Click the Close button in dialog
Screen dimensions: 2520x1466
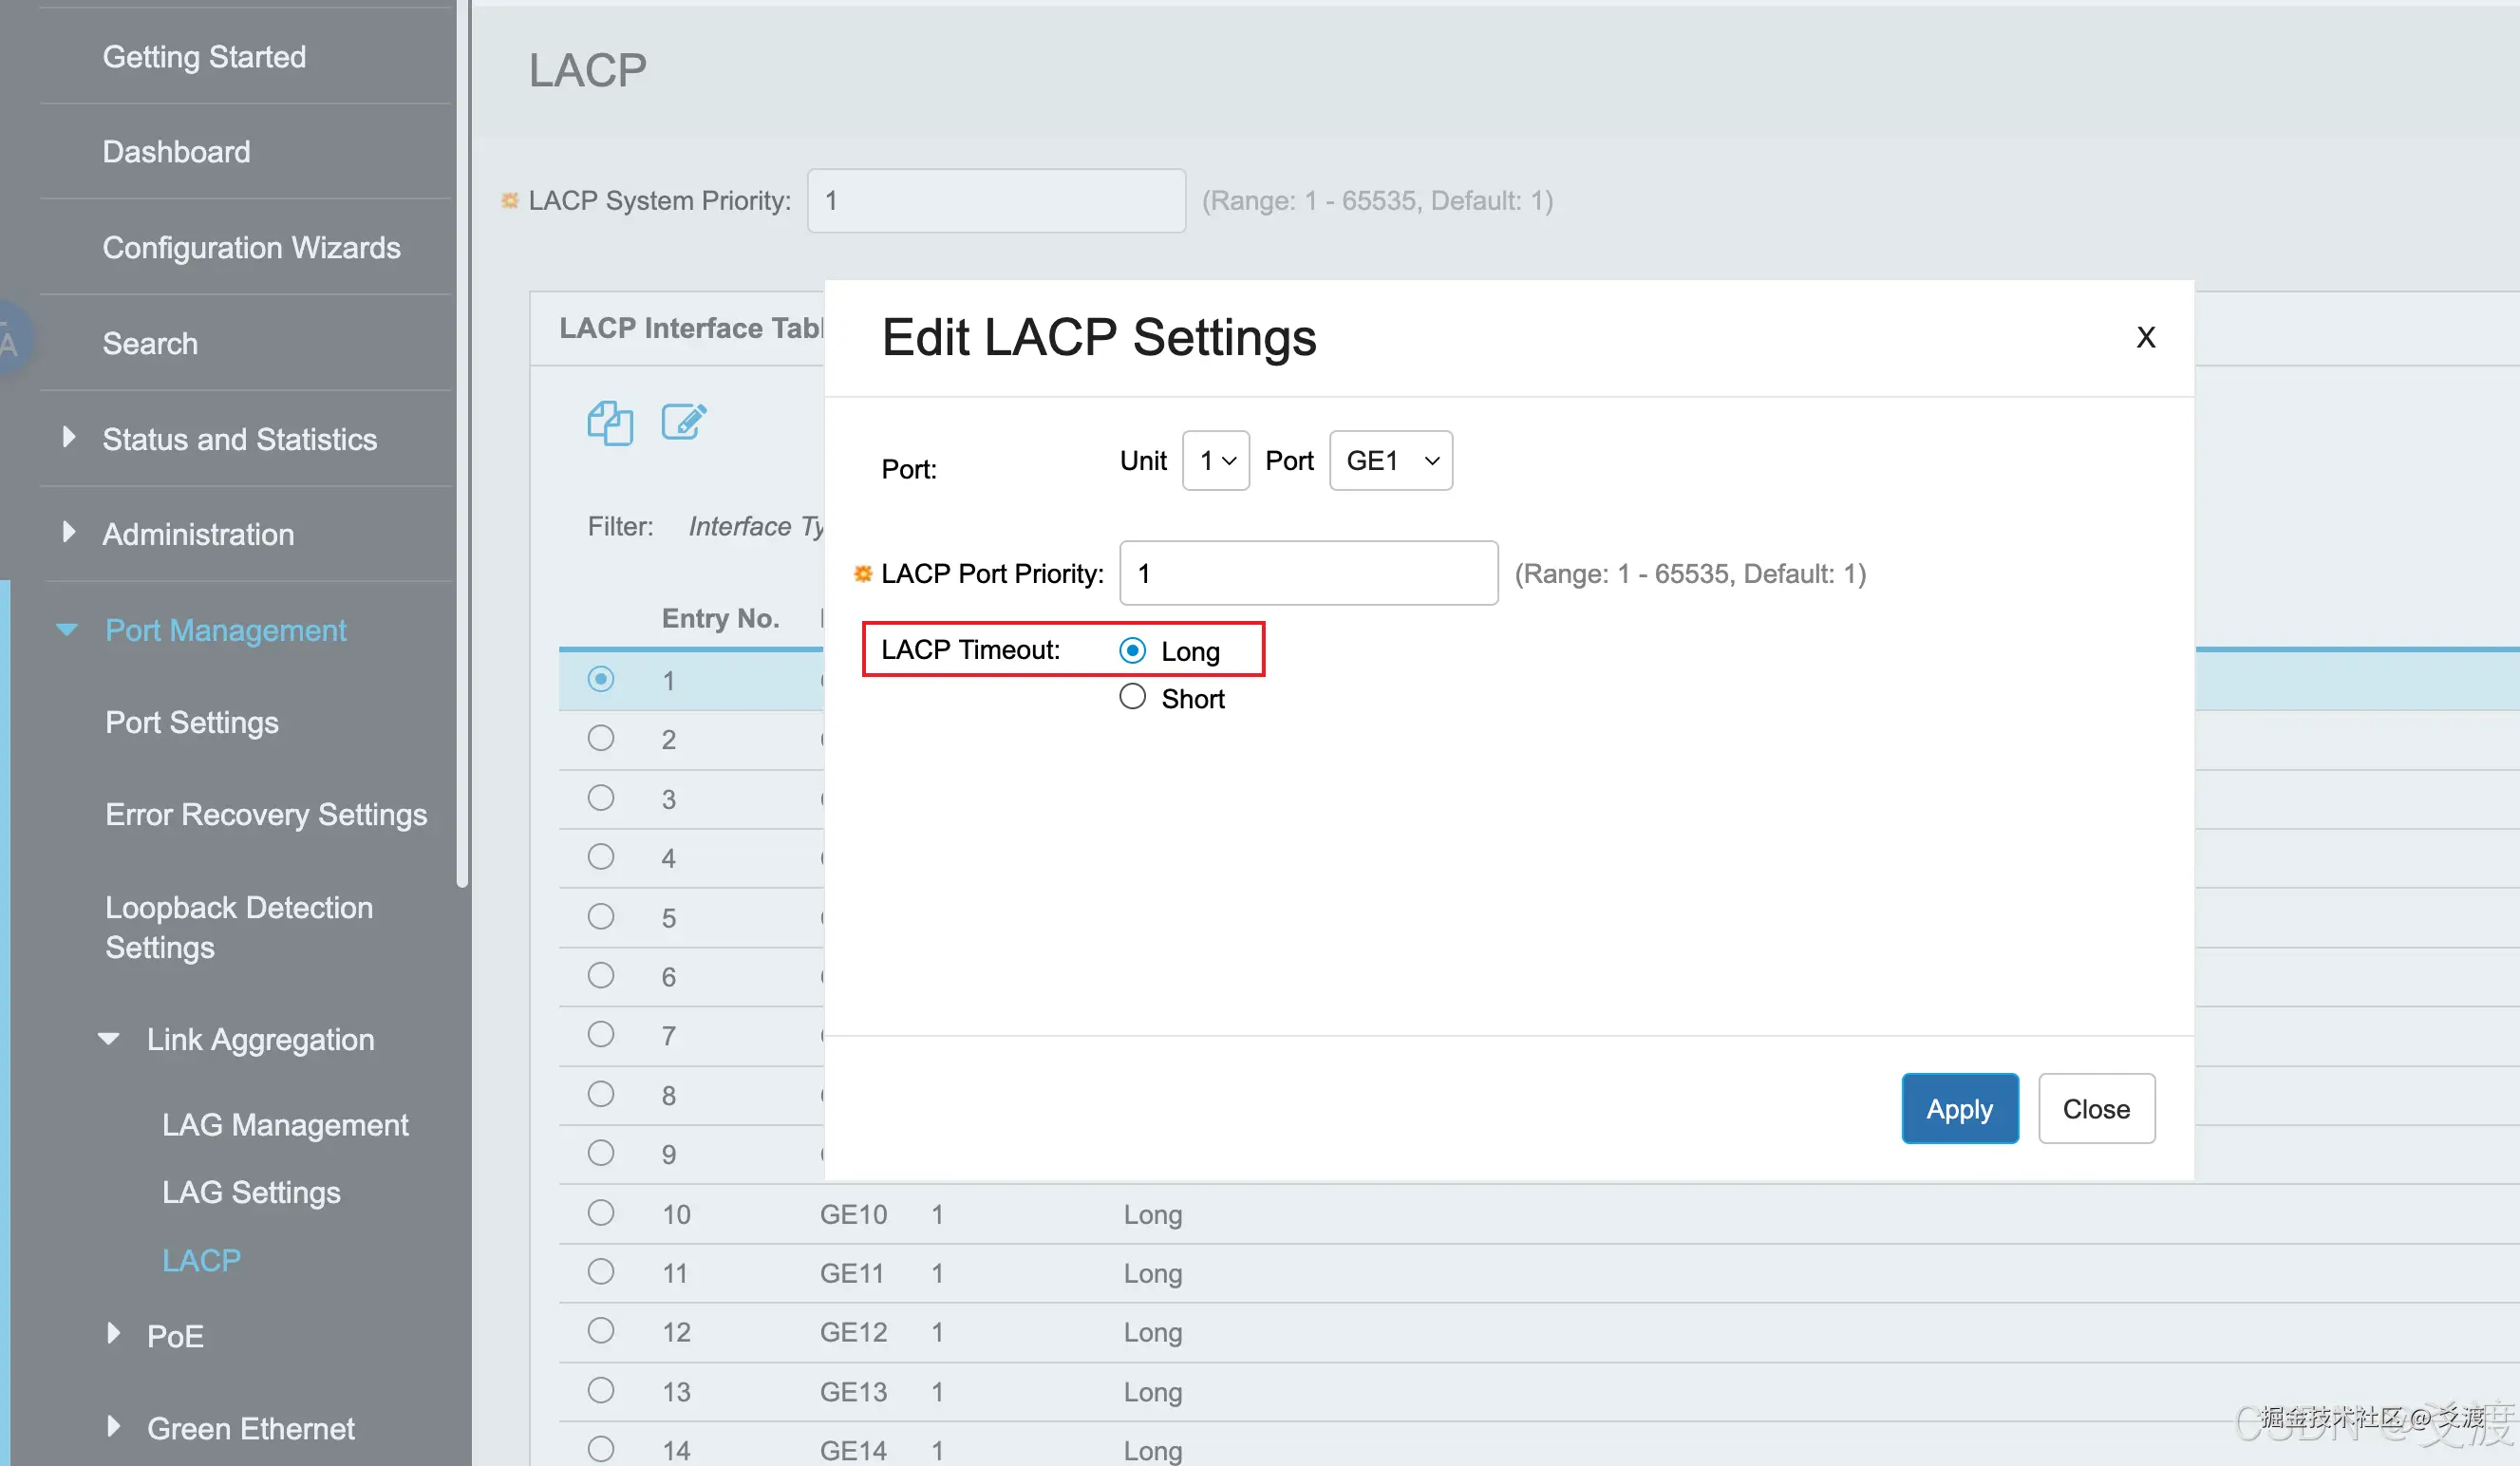(x=2096, y=1108)
